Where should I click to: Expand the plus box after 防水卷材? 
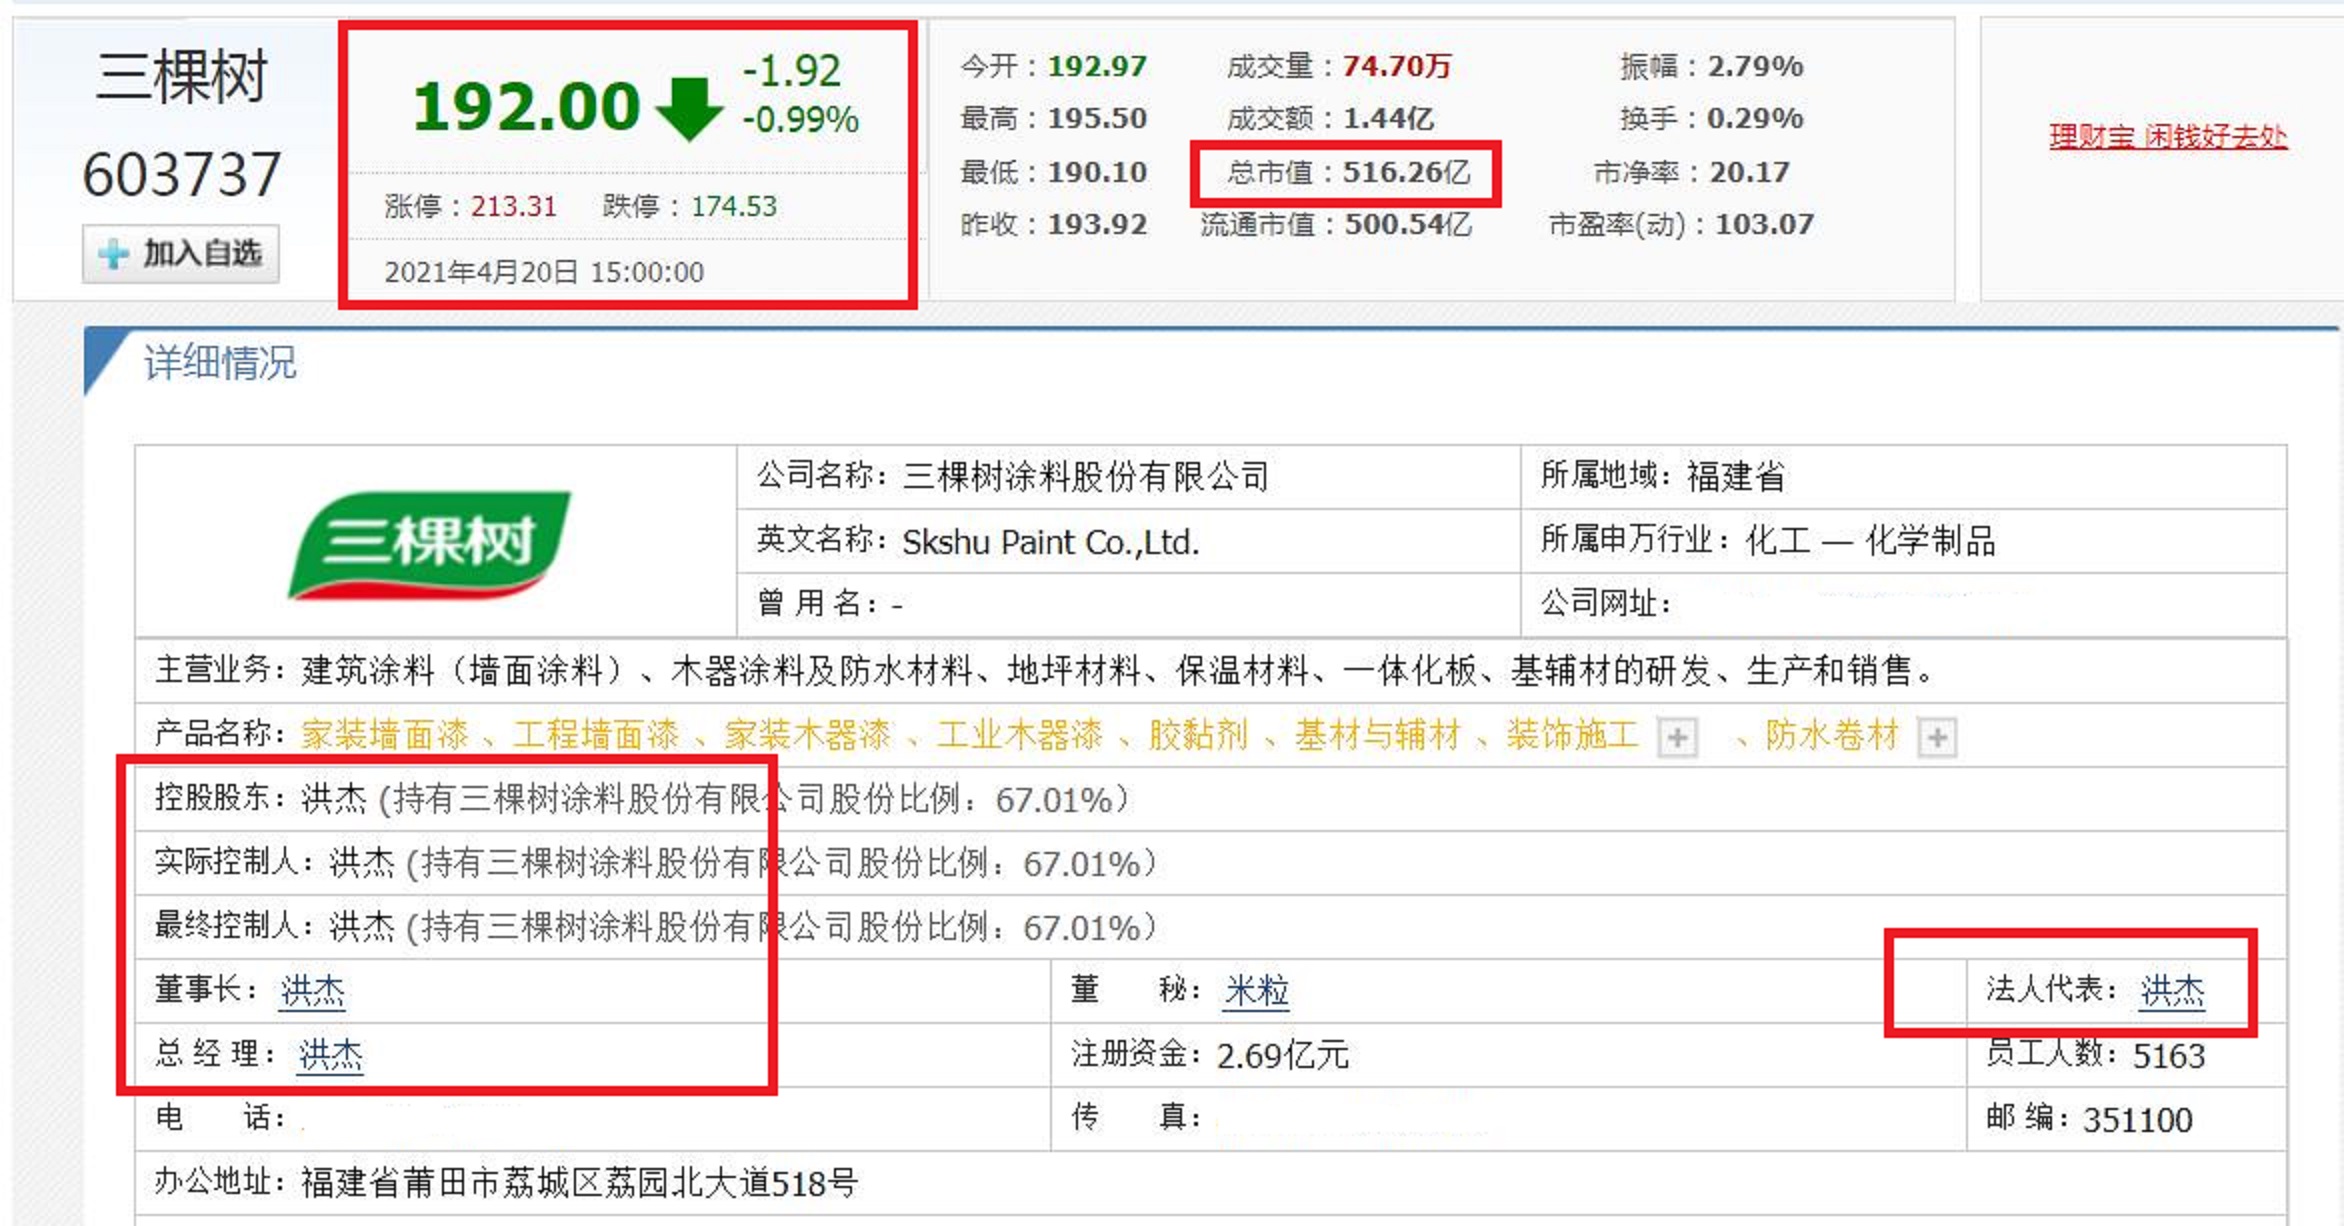tap(1937, 738)
